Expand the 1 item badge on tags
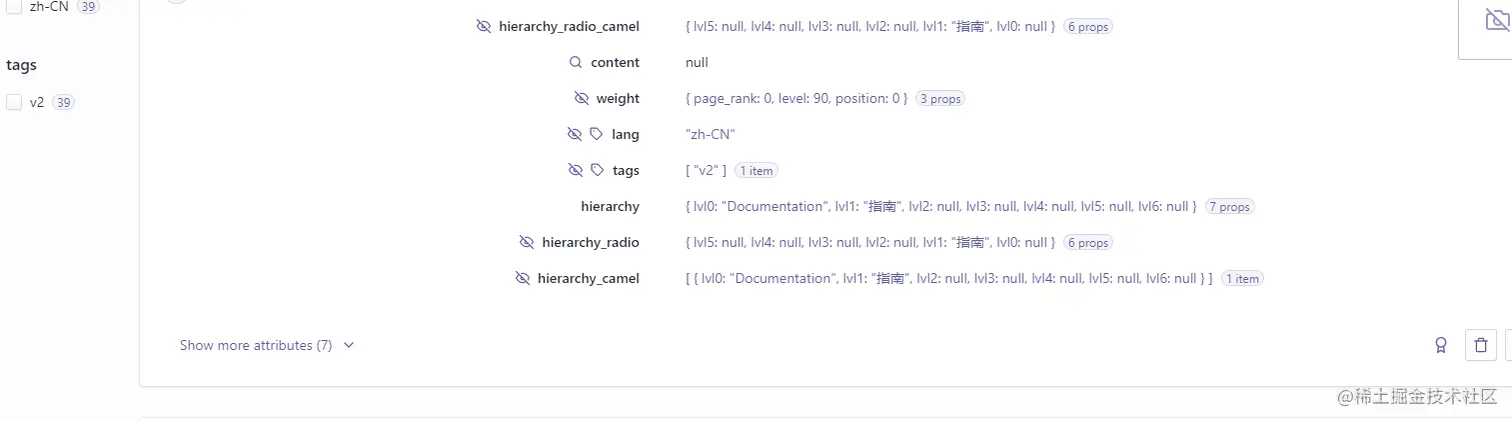 click(x=756, y=171)
